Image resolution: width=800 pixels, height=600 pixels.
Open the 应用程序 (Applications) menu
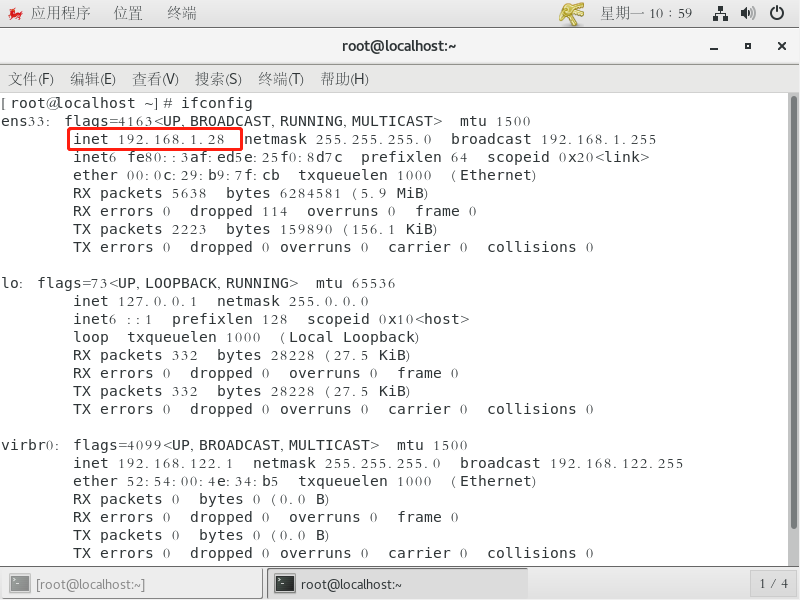point(60,13)
